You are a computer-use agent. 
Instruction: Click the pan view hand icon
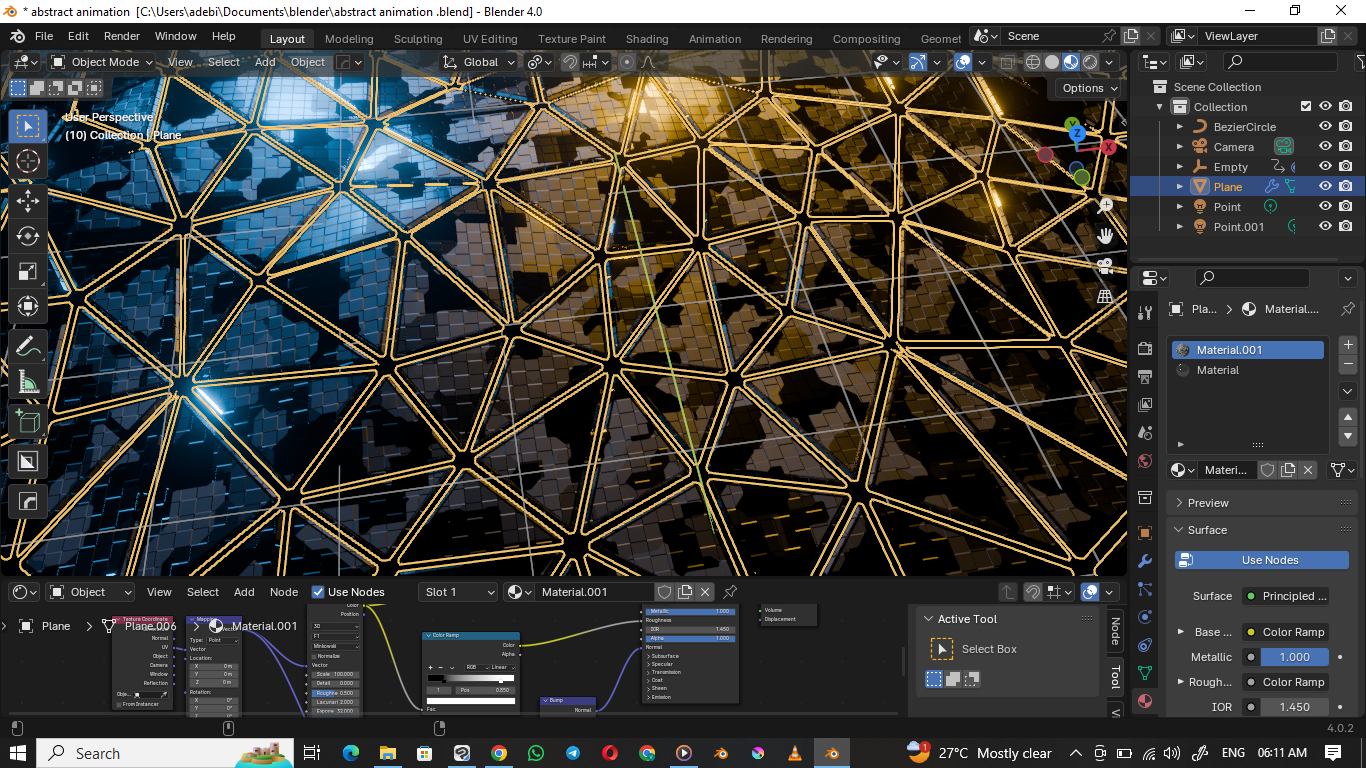(x=1106, y=236)
